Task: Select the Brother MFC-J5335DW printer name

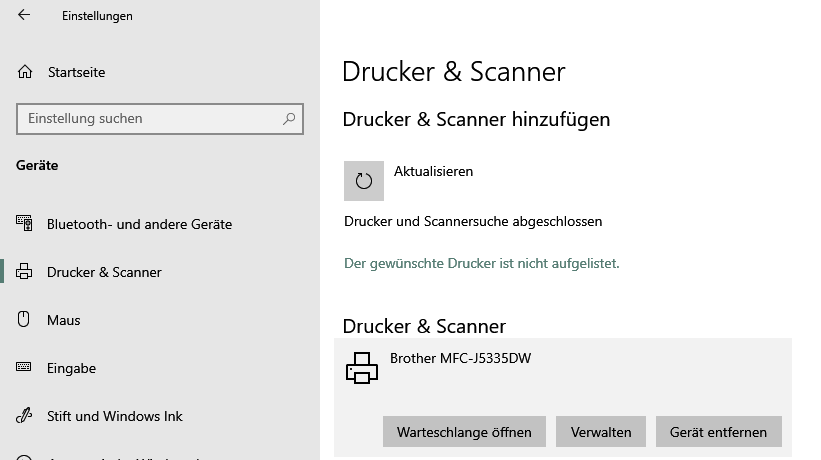Action: (x=460, y=358)
